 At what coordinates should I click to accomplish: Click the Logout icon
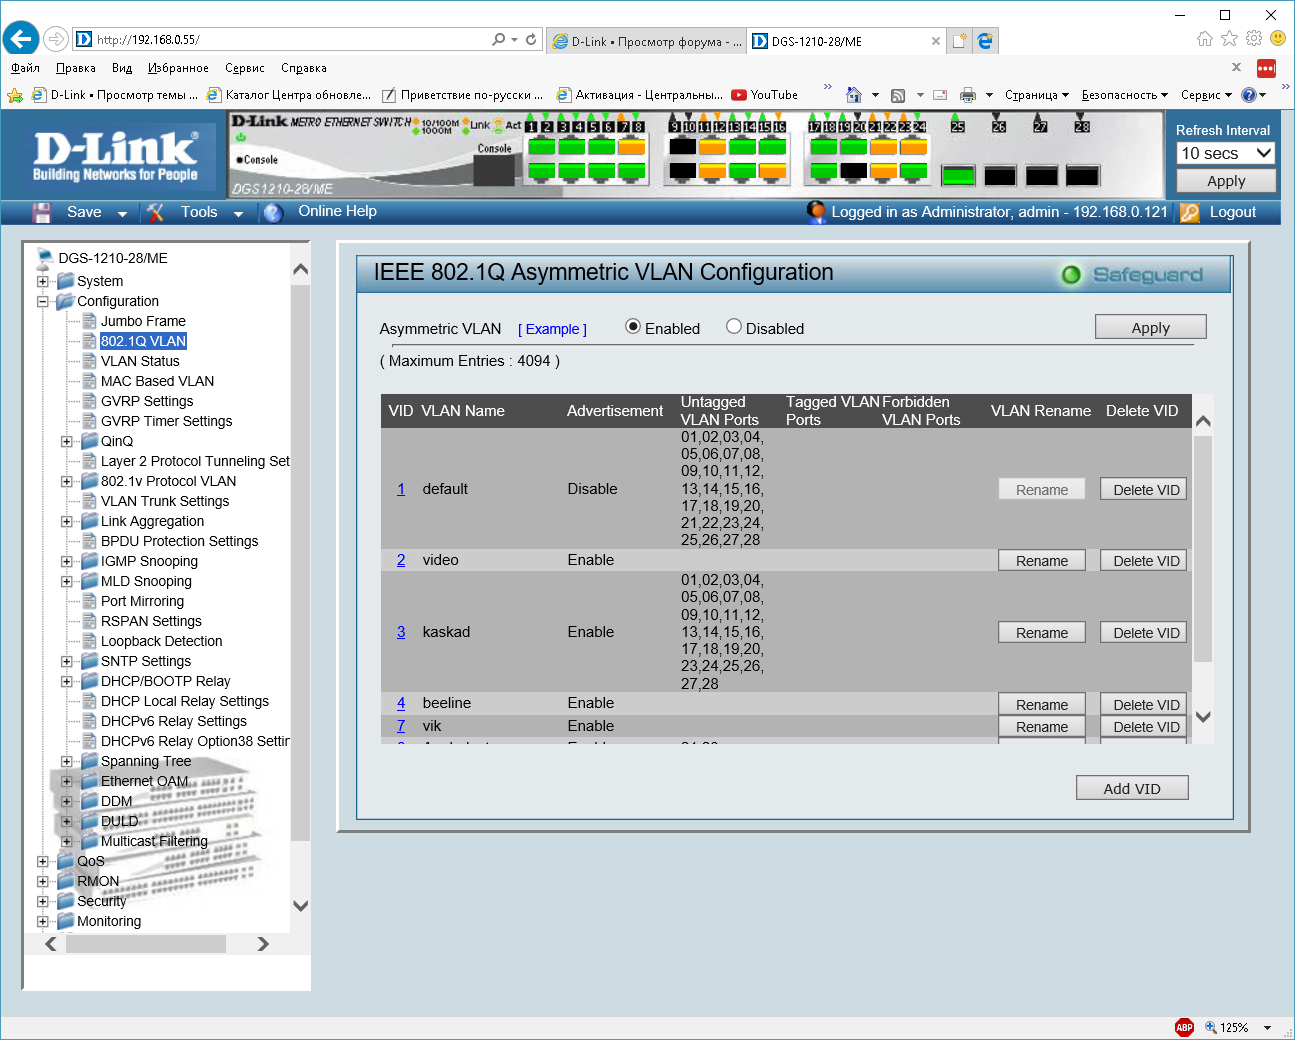pyautogui.click(x=1189, y=212)
